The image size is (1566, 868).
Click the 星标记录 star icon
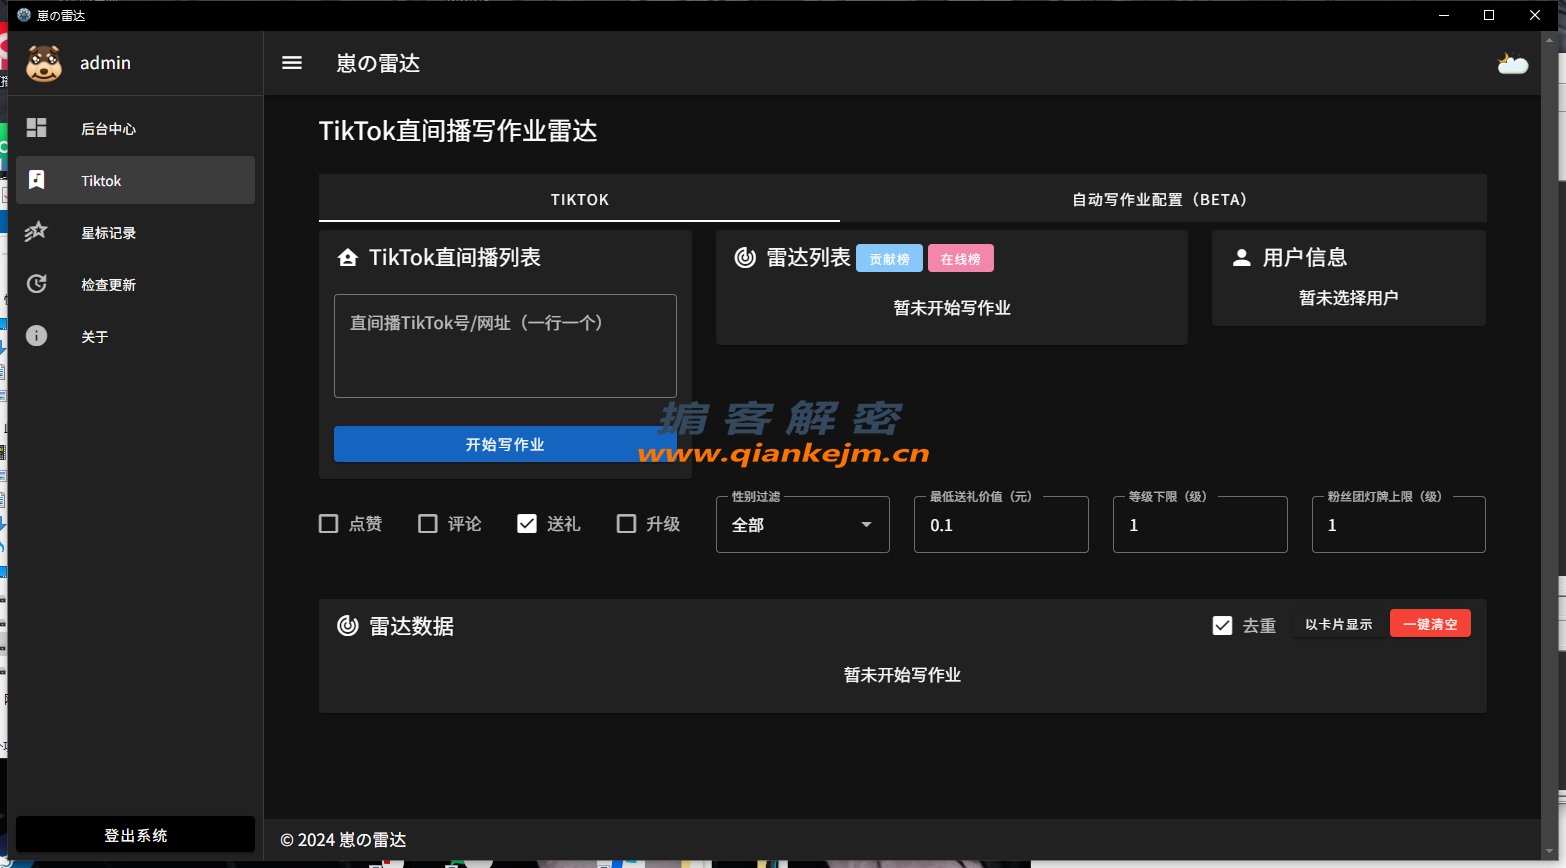click(37, 232)
